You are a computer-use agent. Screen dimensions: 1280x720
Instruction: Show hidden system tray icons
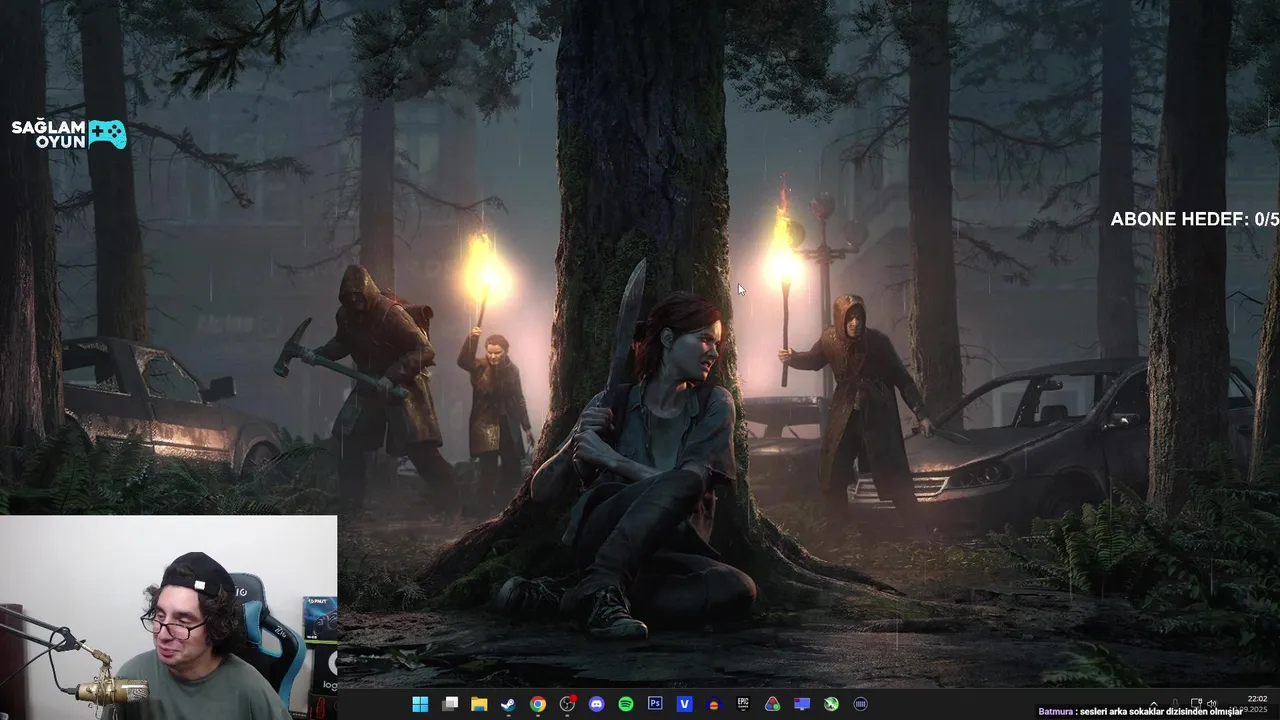pyautogui.click(x=1154, y=703)
